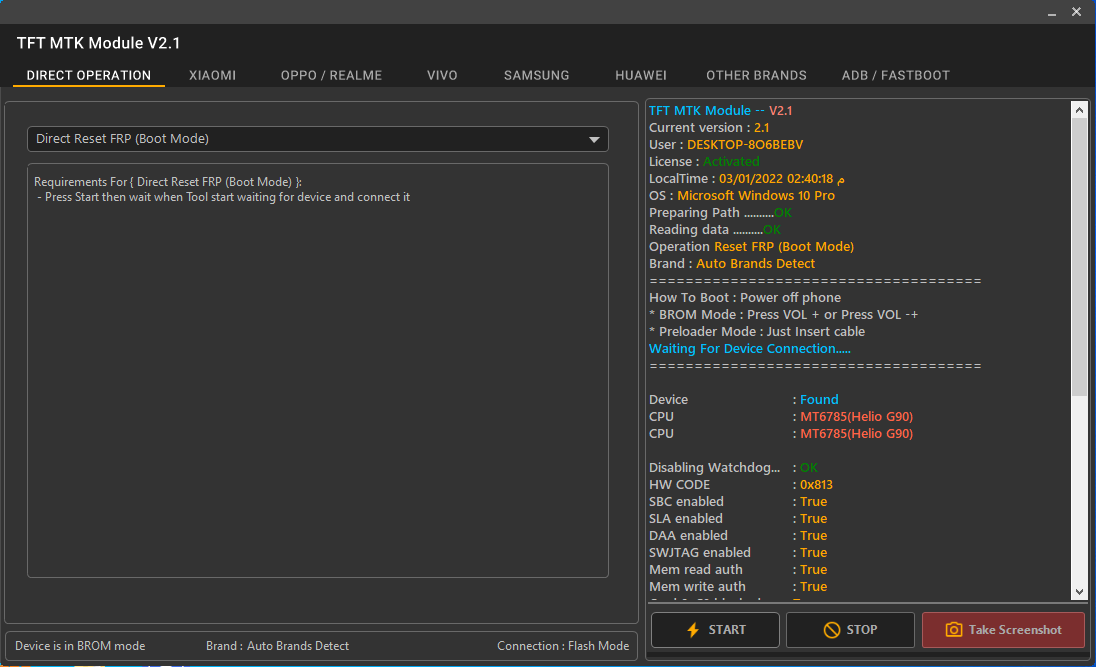Screen dimensions: 1096x667
Task: Click the requirements text area
Action: pos(317,371)
